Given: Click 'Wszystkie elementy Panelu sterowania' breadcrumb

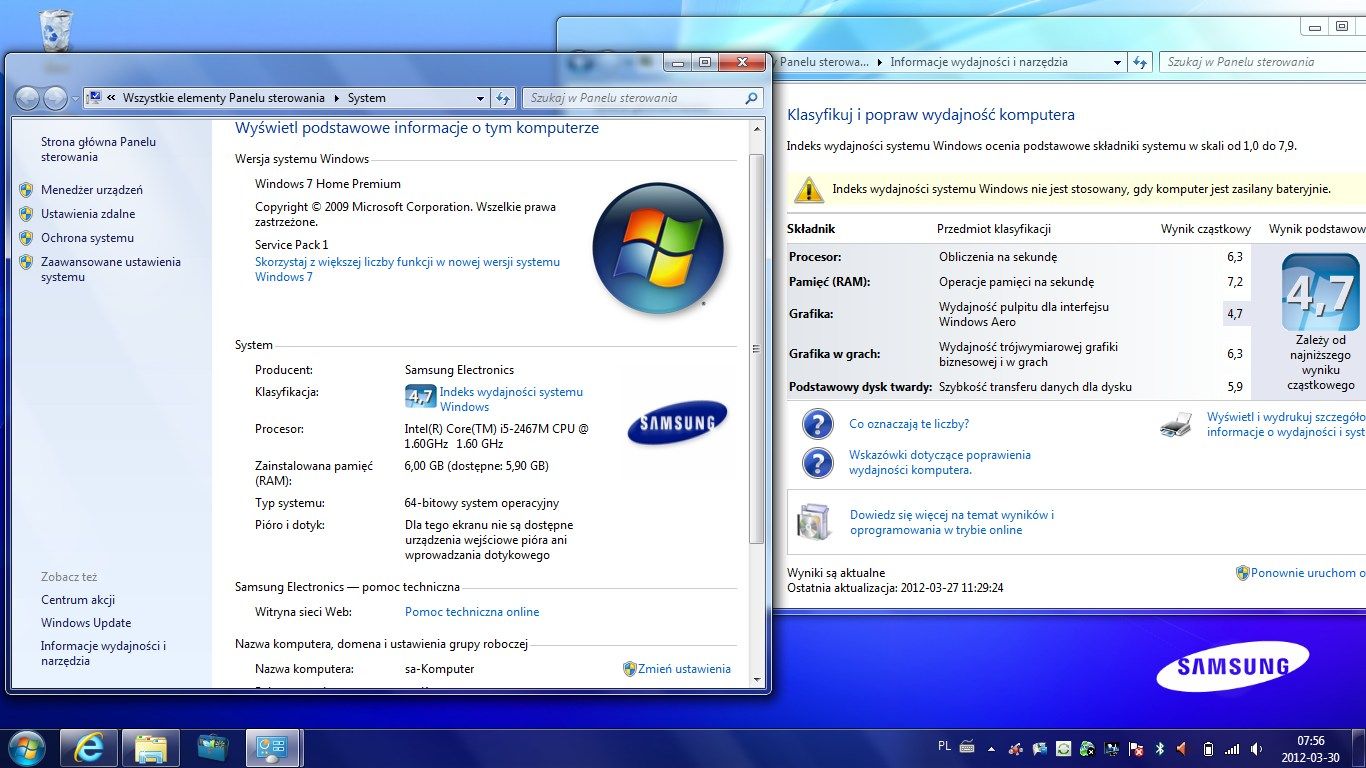Looking at the screenshot, I should [224, 98].
